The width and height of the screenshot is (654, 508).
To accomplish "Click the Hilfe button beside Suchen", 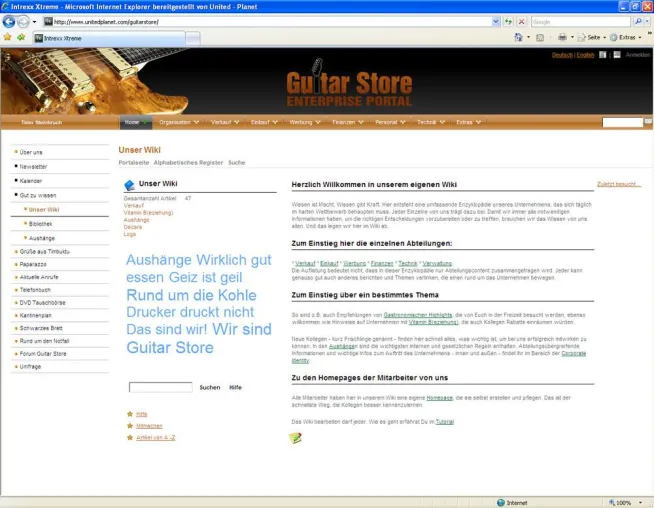I will point(235,387).
